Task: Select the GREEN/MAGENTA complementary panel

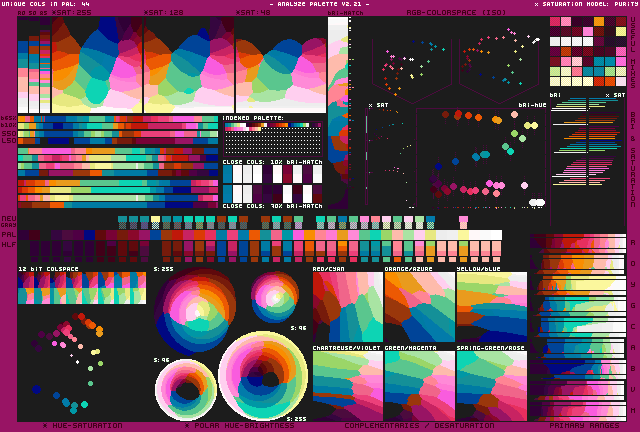Action: click(x=420, y=386)
